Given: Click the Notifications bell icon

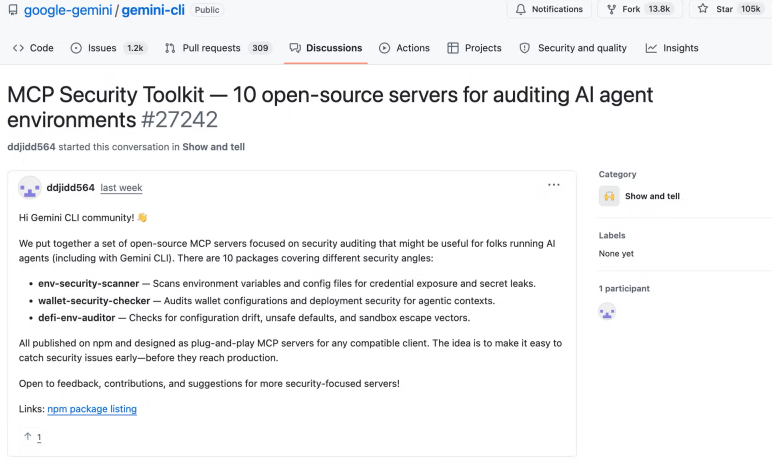Looking at the screenshot, I should pyautogui.click(x=520, y=9).
